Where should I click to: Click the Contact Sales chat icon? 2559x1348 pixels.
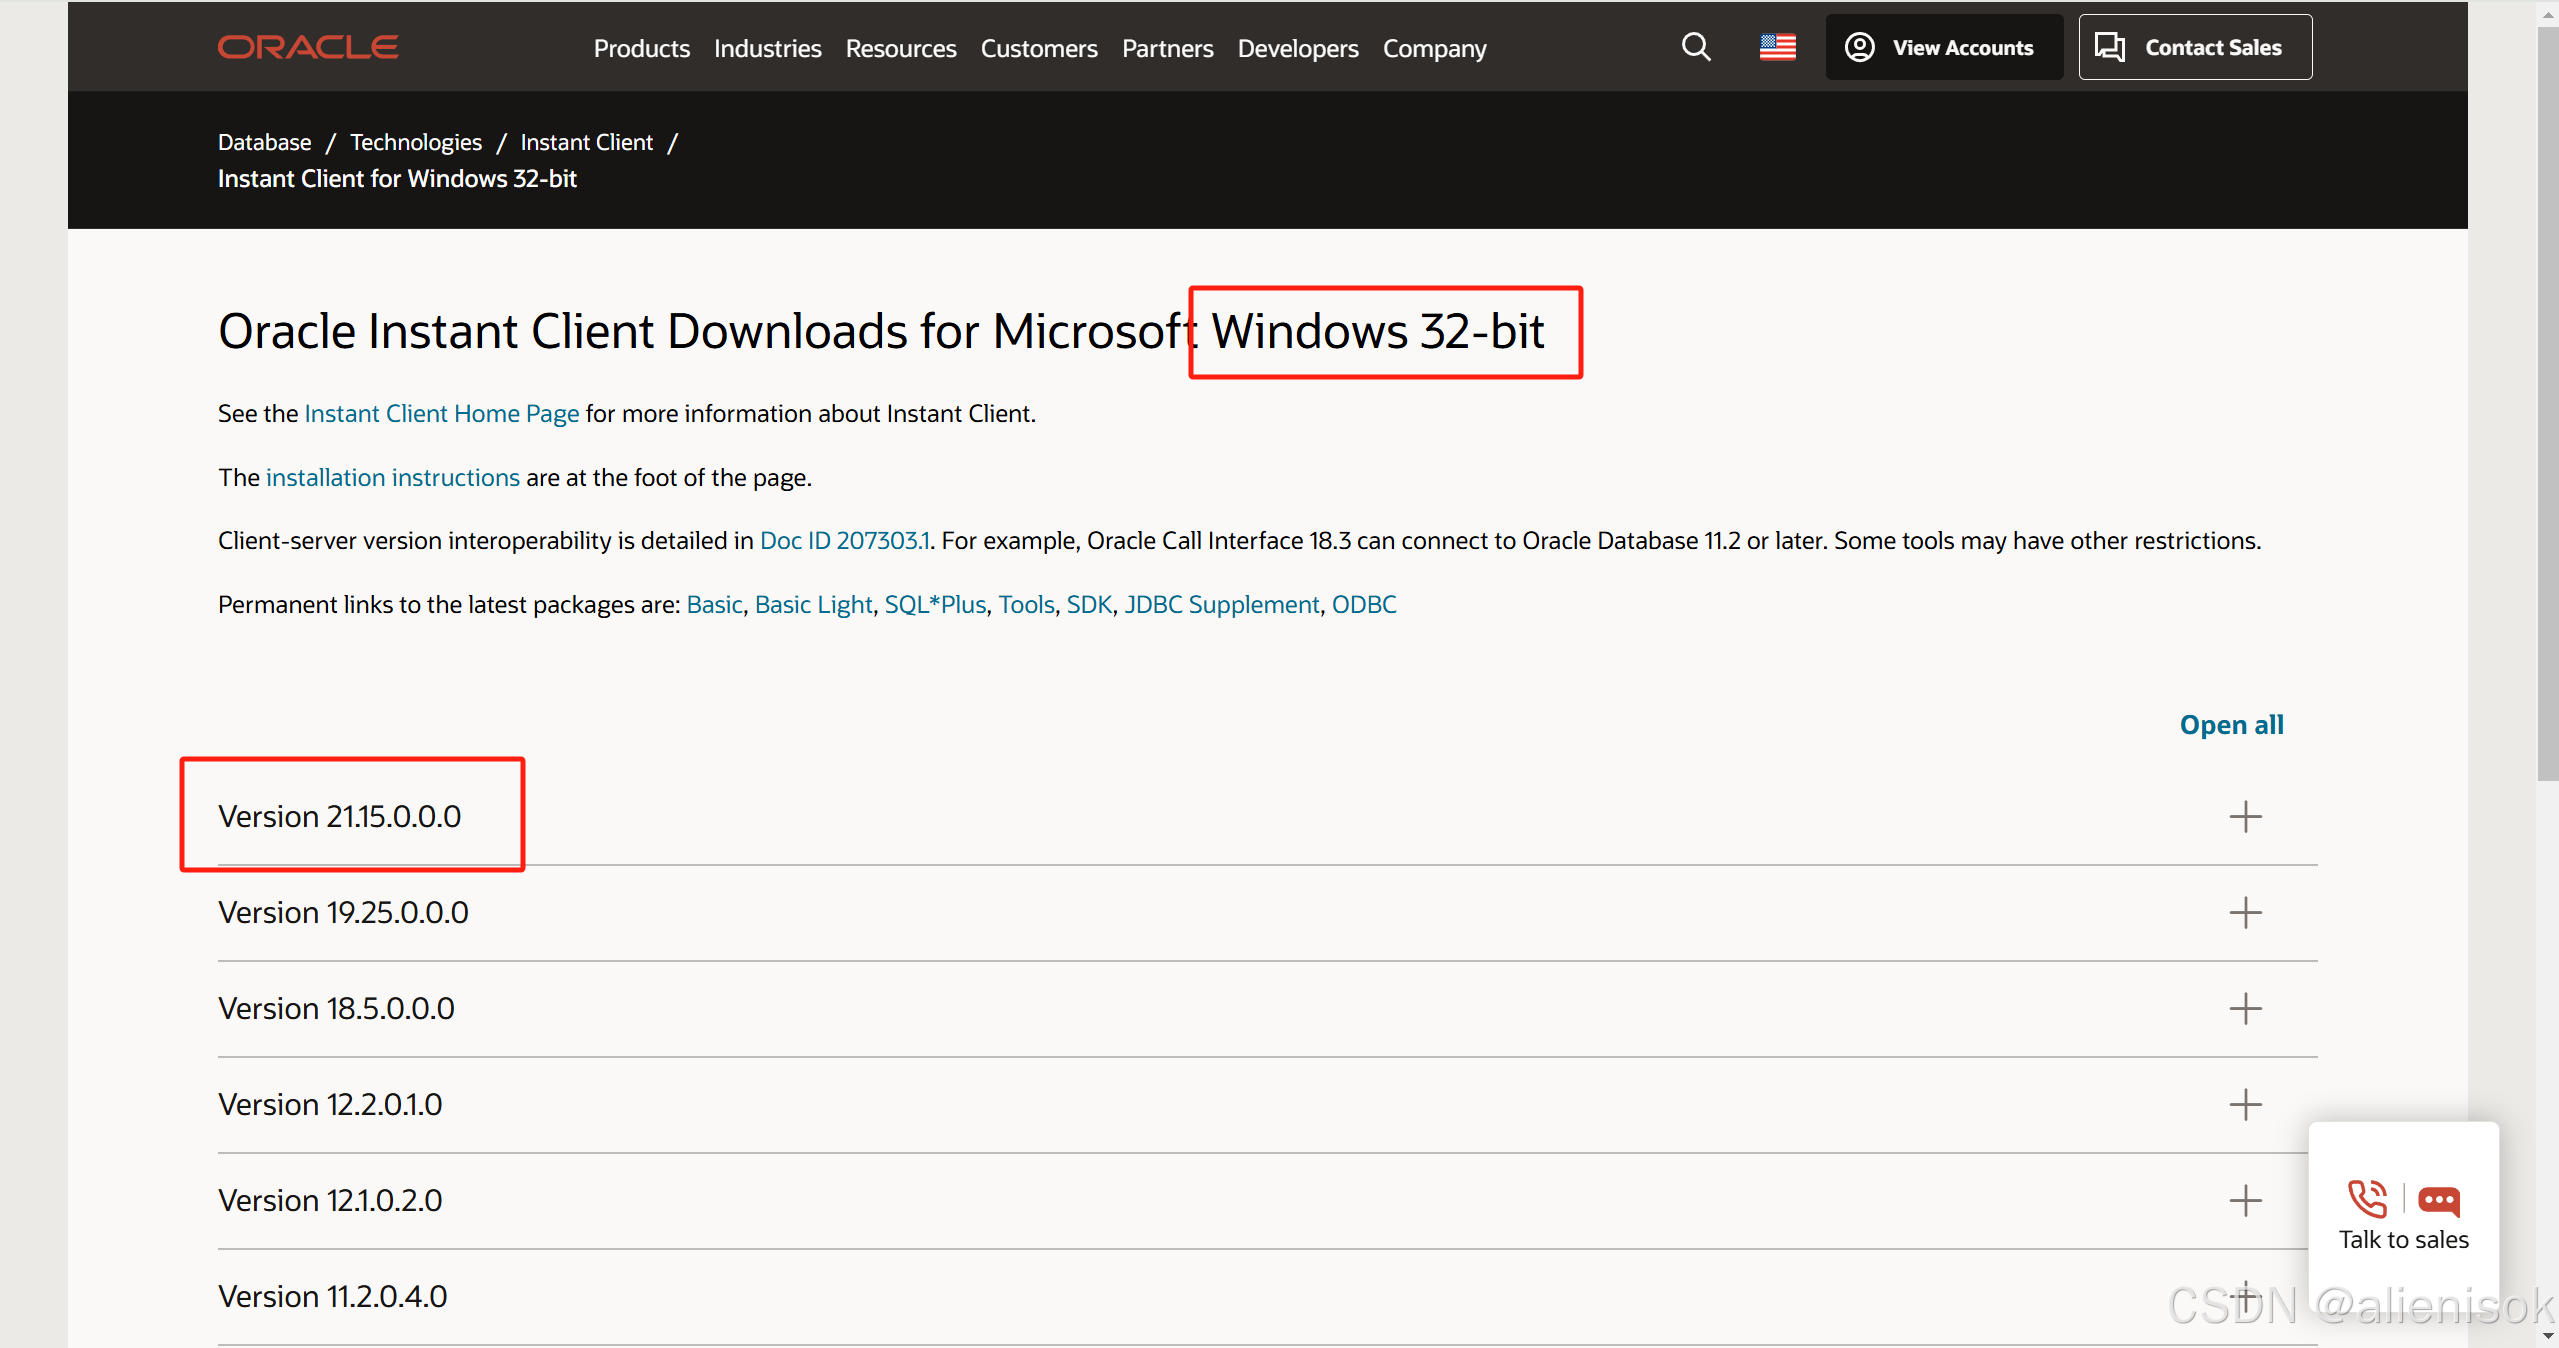(x=2112, y=46)
